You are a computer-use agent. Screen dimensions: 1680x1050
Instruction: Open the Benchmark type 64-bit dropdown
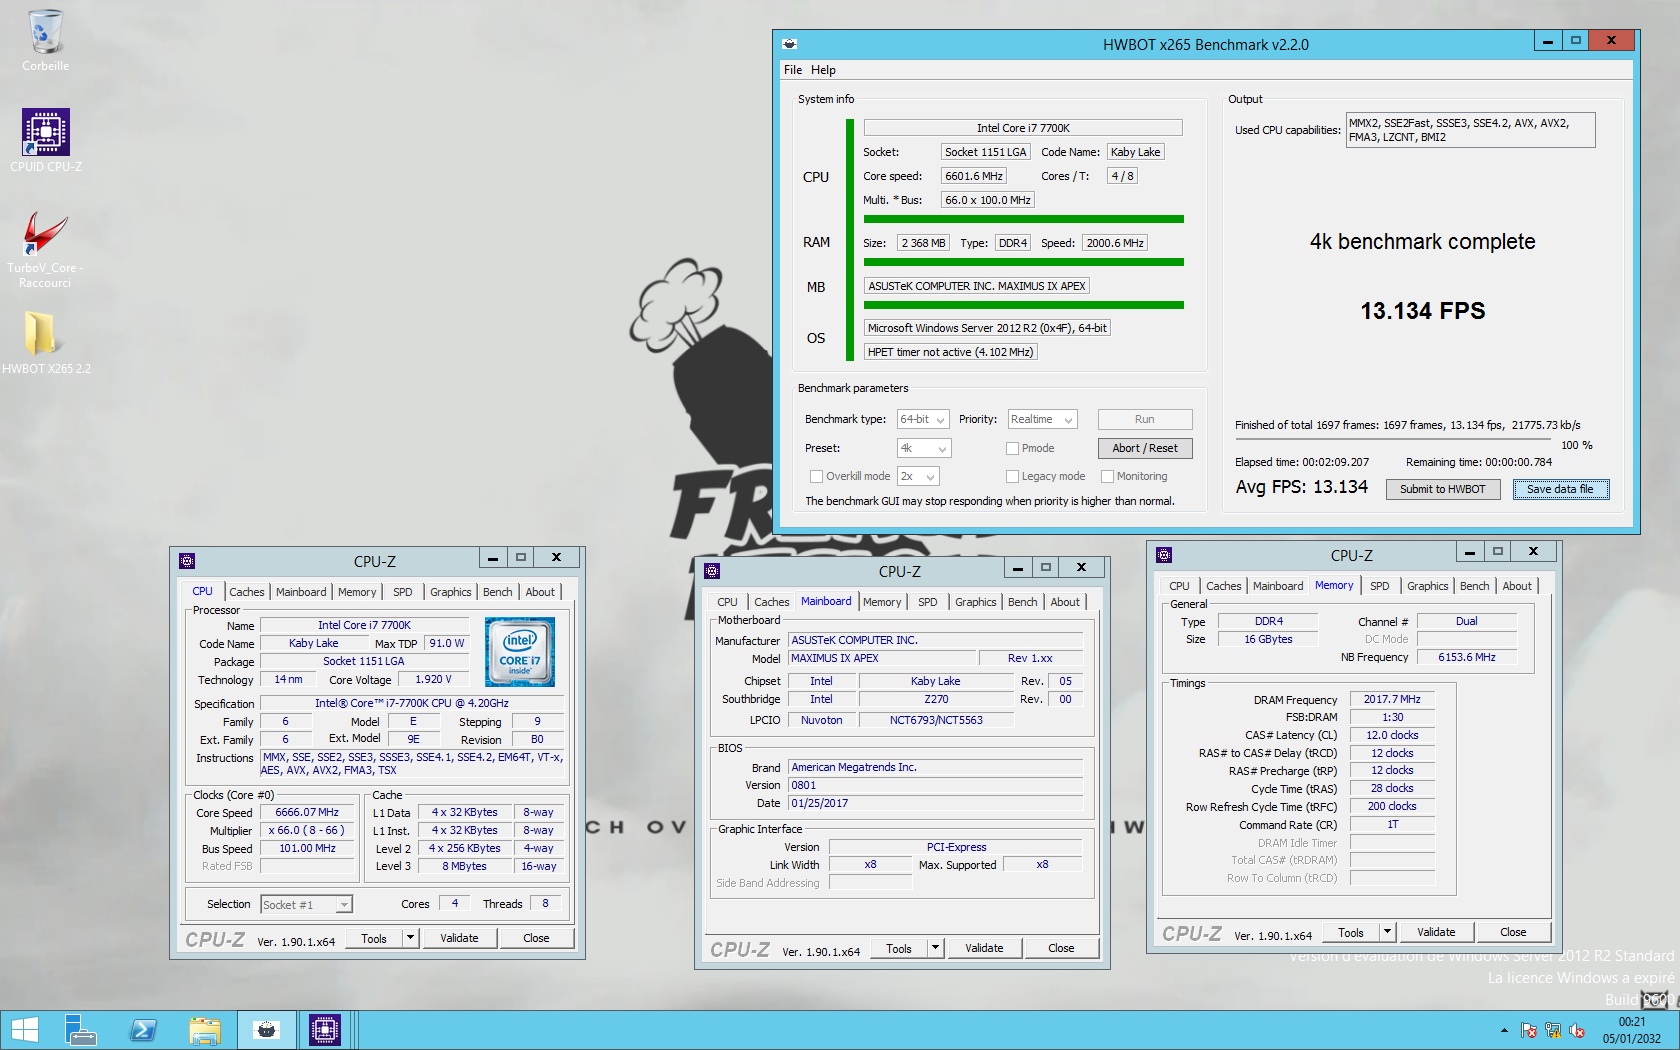tap(923, 419)
